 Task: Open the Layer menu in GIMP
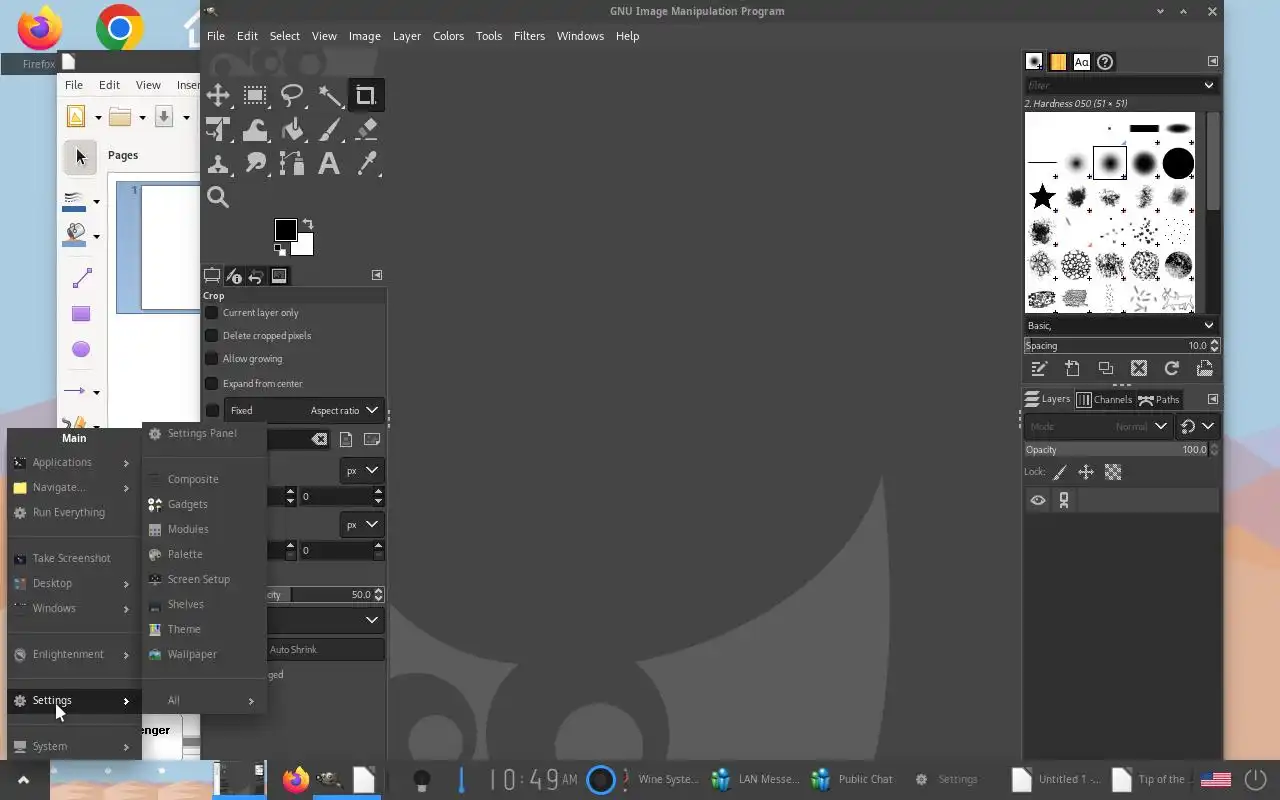click(x=406, y=36)
